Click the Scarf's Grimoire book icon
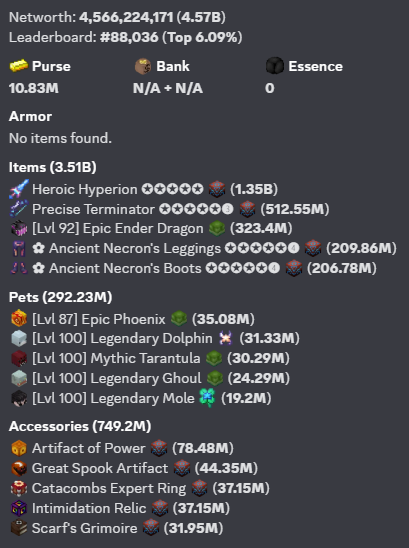The height and width of the screenshot is (548, 409). point(19,528)
